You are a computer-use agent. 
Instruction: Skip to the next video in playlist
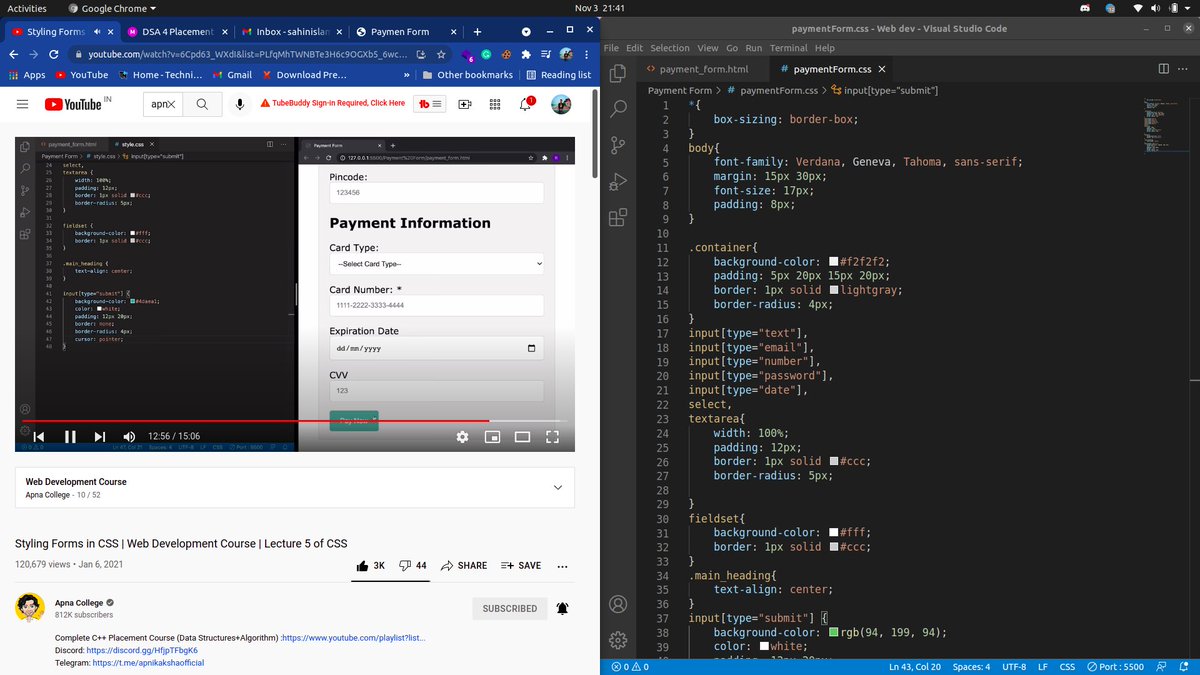coord(100,437)
